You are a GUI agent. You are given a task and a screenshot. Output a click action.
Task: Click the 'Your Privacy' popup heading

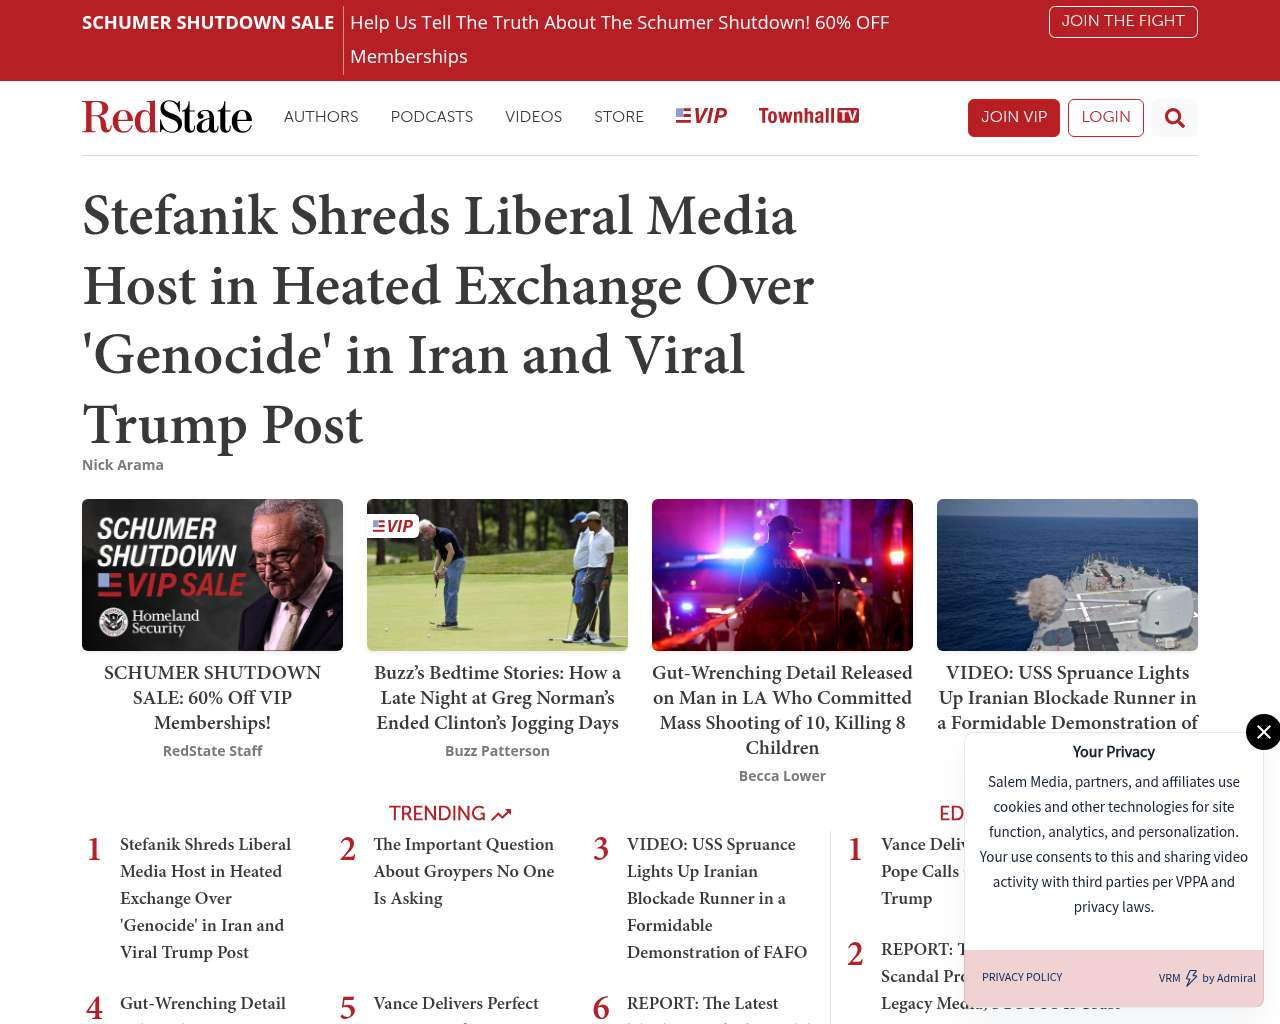pyautogui.click(x=1114, y=752)
